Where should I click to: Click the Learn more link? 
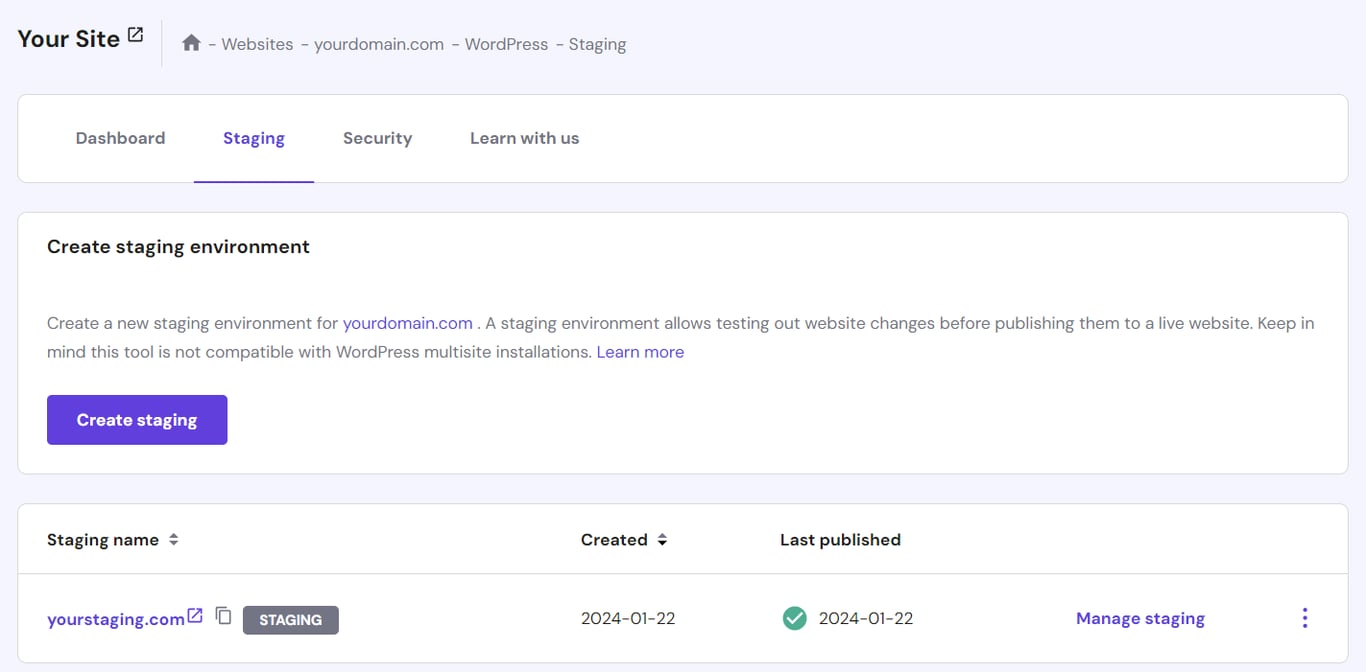click(640, 351)
